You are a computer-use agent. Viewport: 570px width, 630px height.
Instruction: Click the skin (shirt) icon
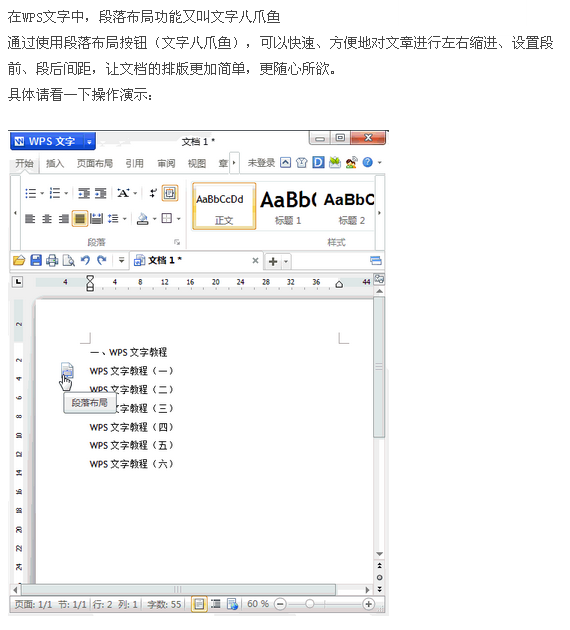[x=302, y=163]
